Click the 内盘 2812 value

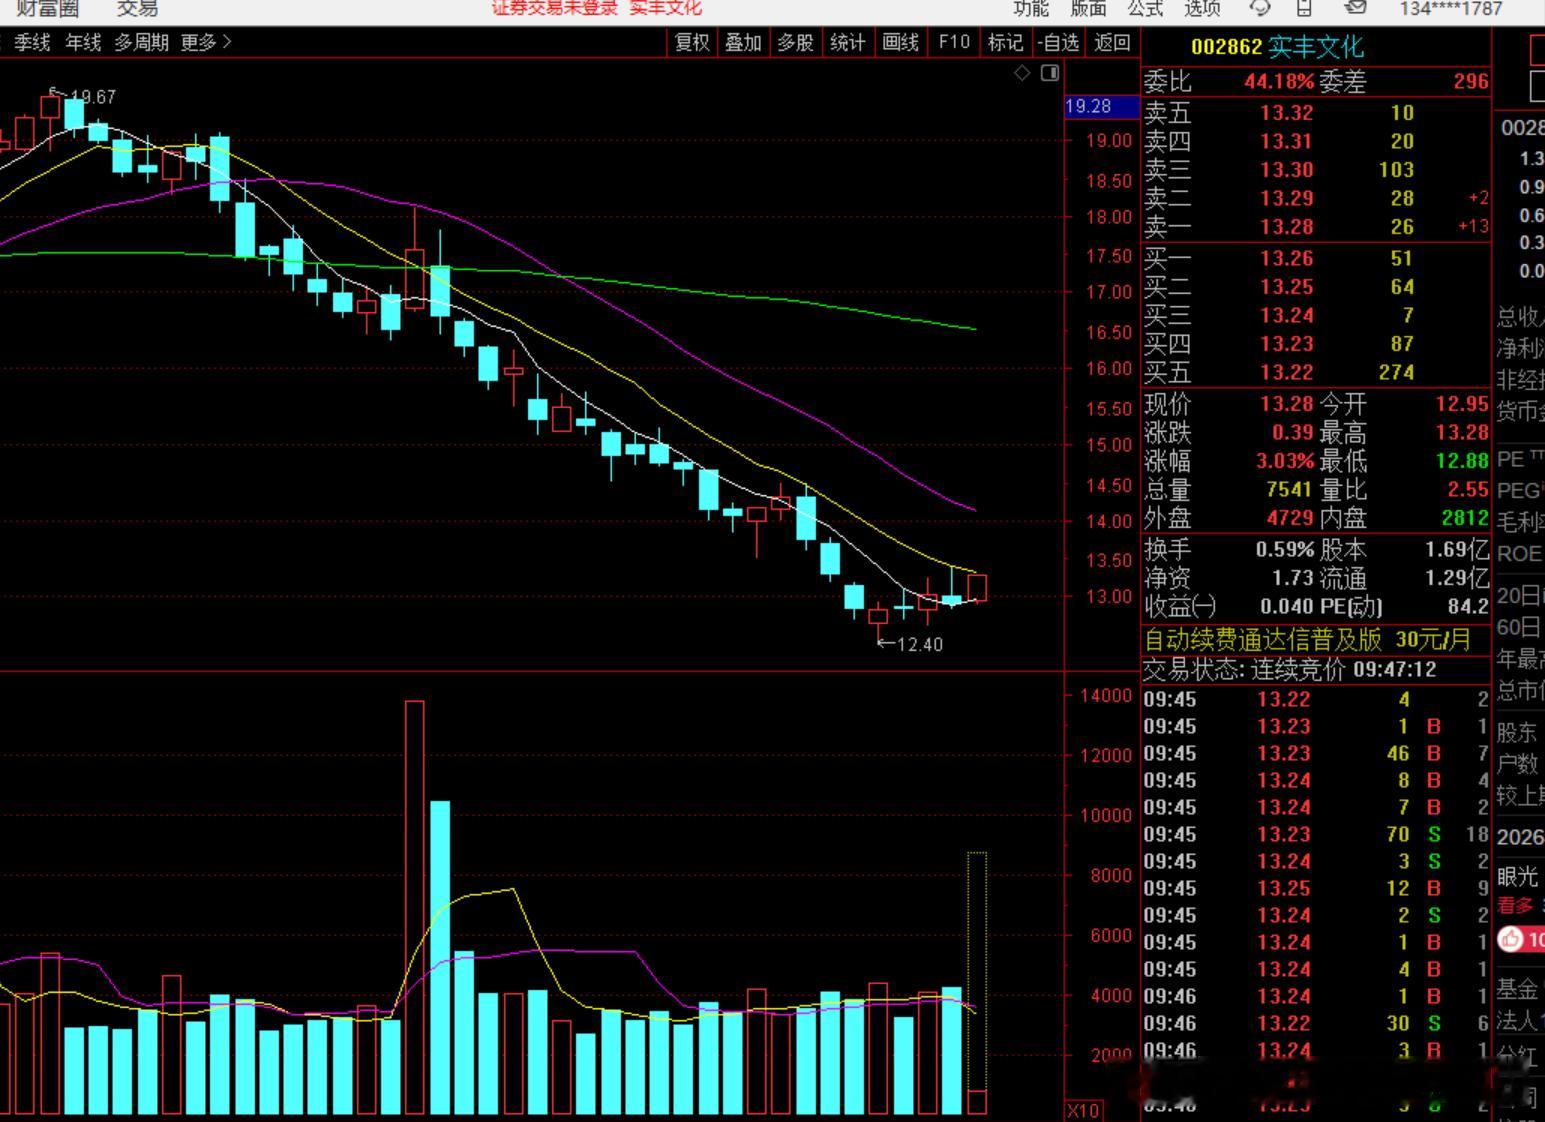1464,518
